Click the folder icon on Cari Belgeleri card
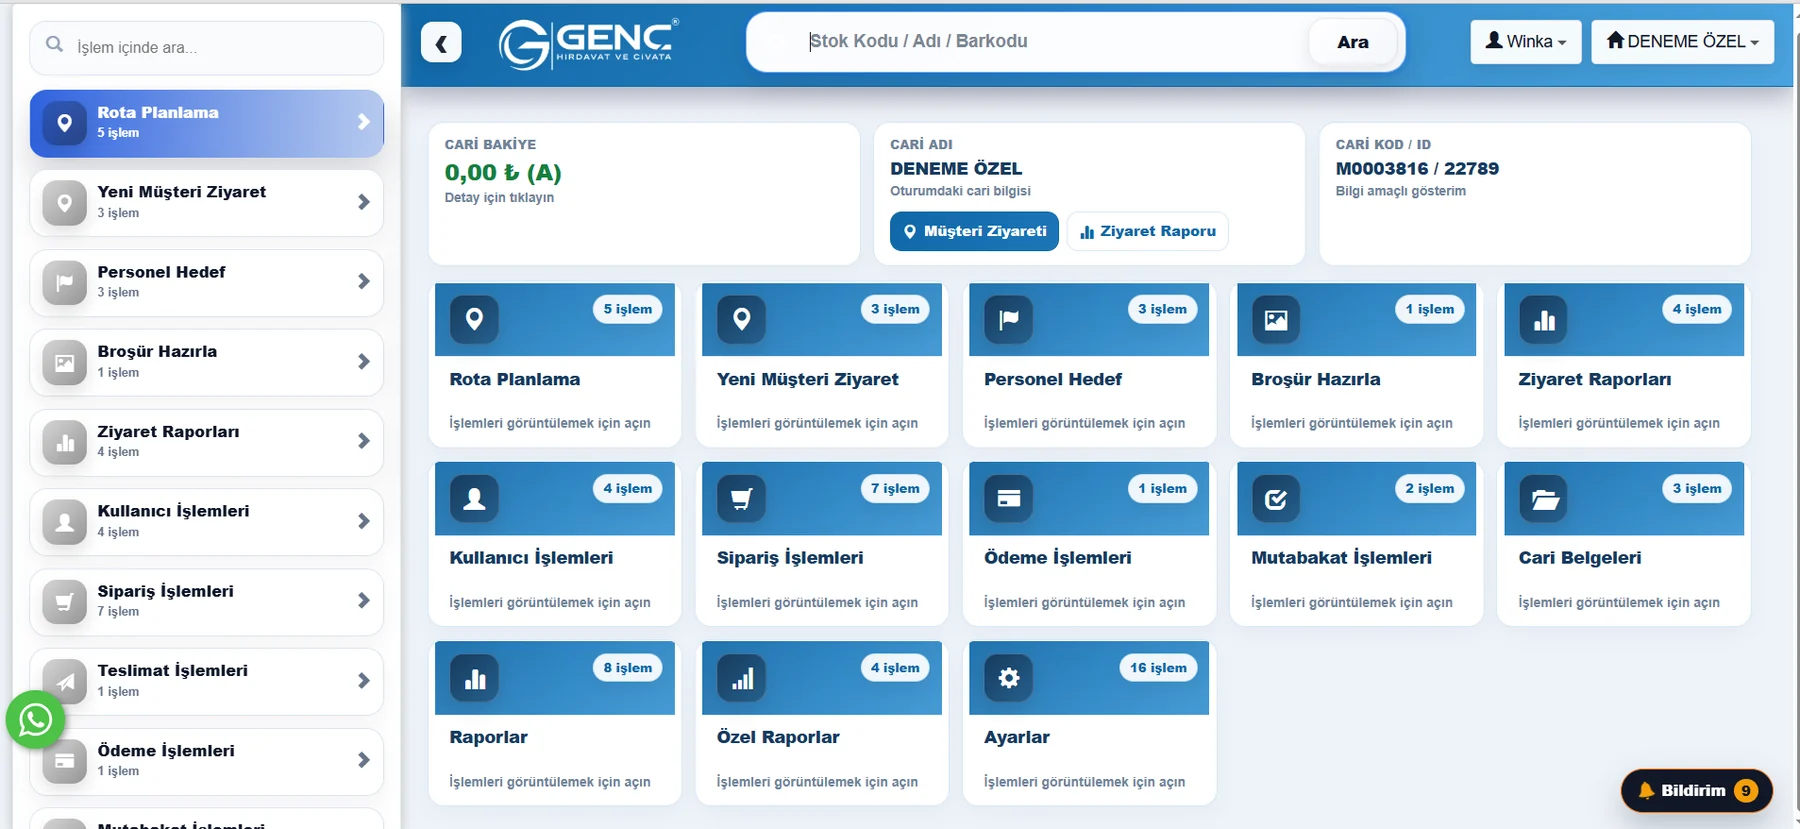The image size is (1800, 829). 1543,498
